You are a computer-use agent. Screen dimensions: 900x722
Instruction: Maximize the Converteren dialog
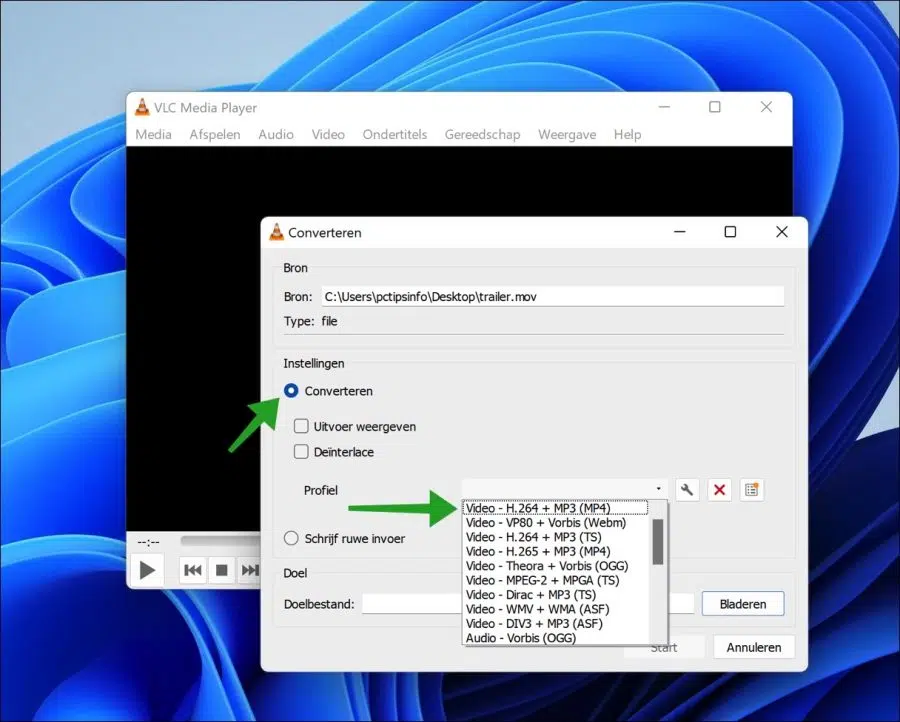click(730, 232)
